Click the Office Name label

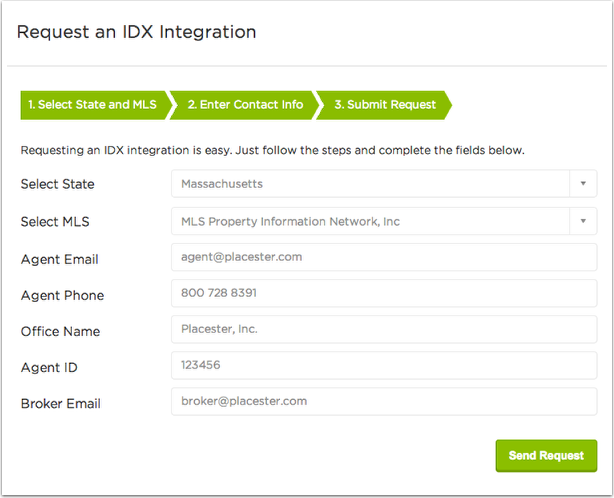[60, 331]
